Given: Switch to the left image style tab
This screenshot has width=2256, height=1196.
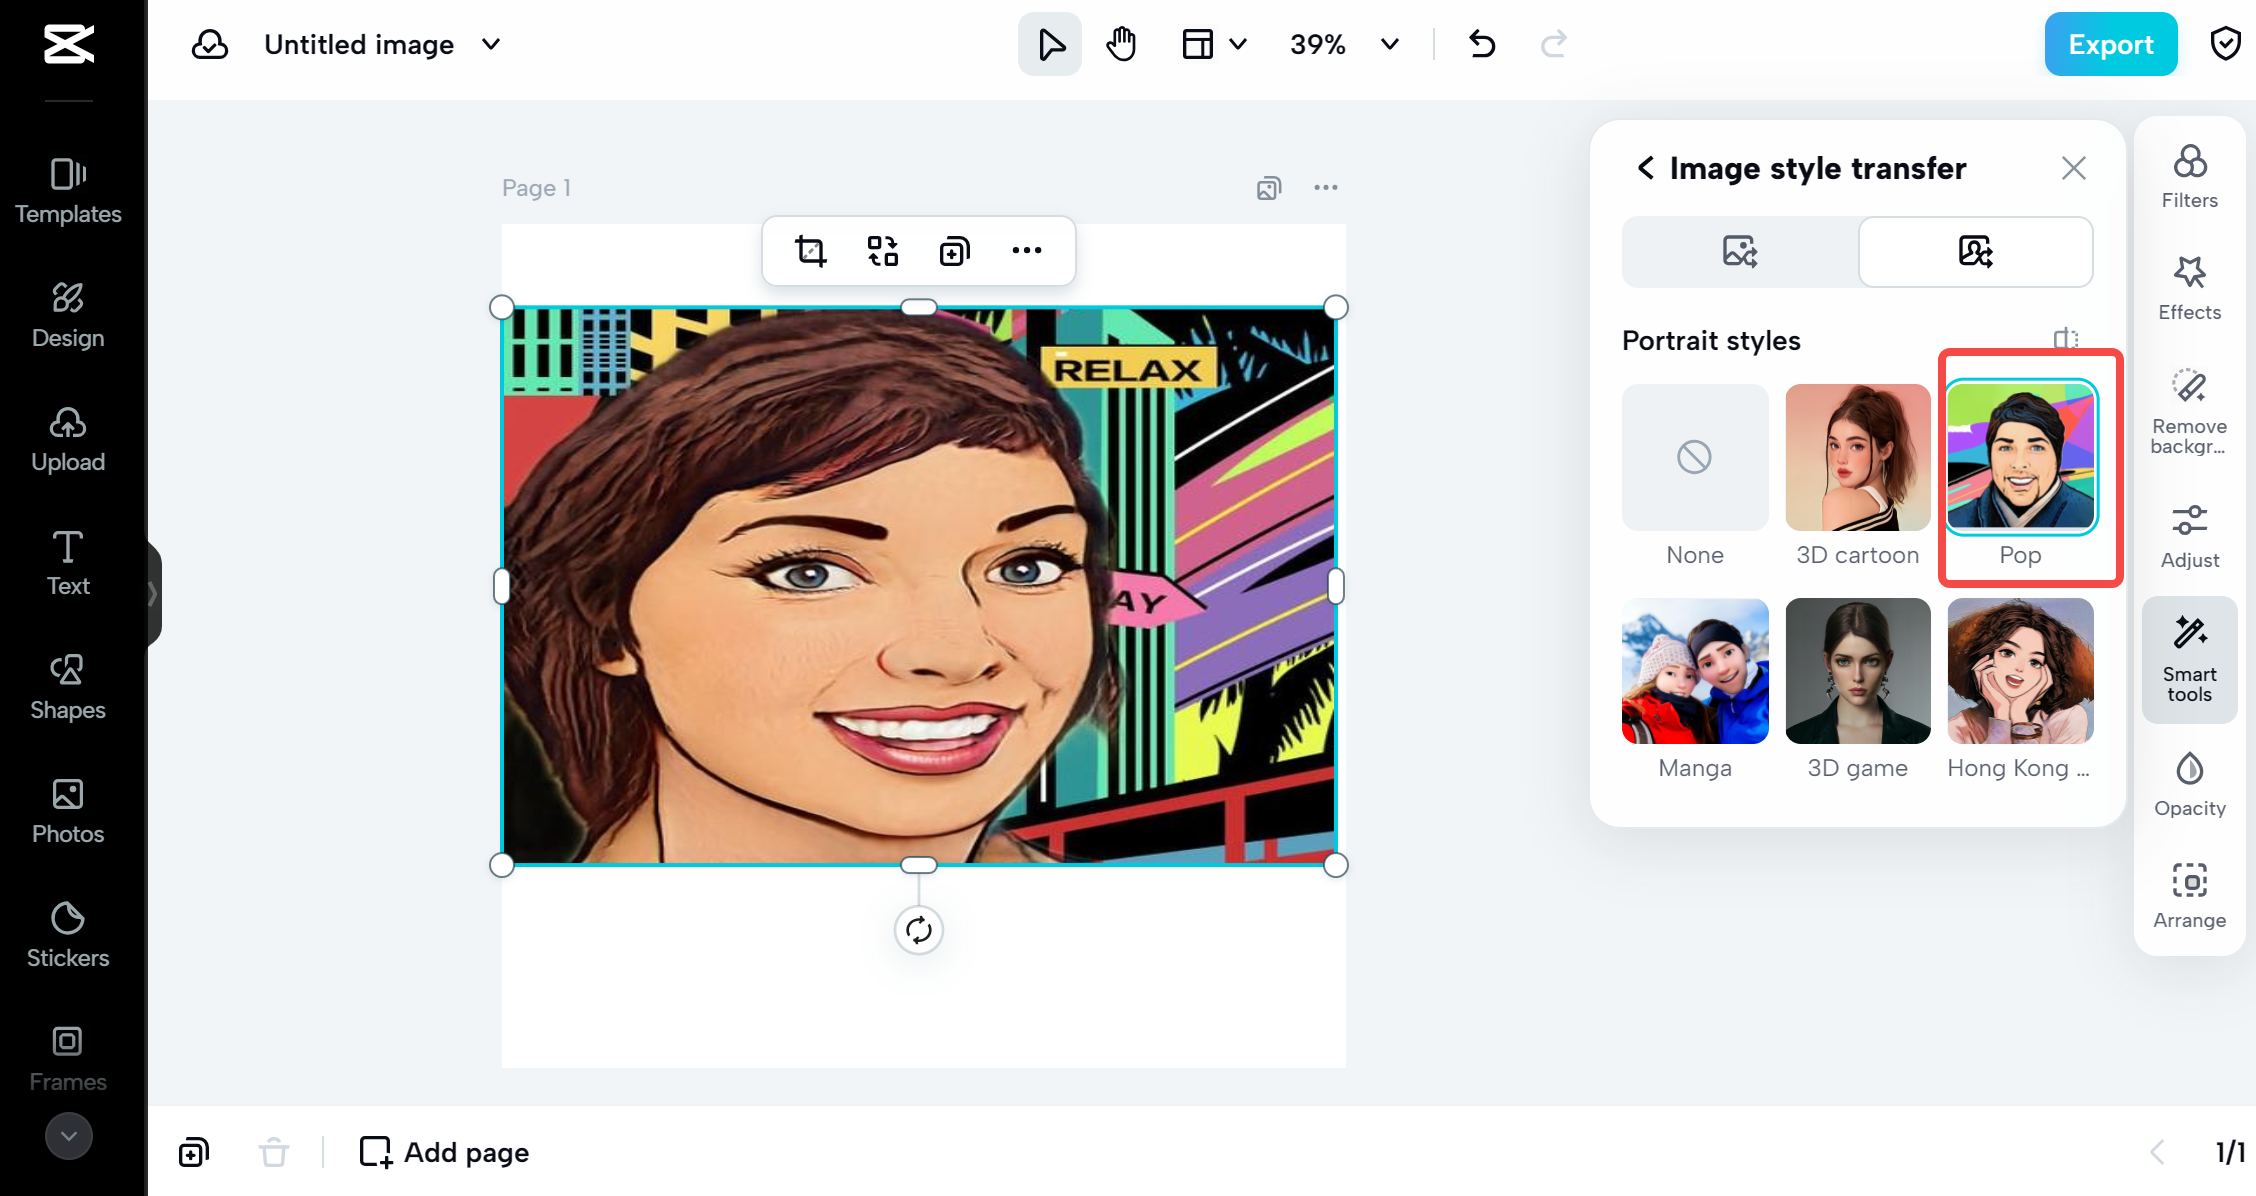Looking at the screenshot, I should point(1740,252).
